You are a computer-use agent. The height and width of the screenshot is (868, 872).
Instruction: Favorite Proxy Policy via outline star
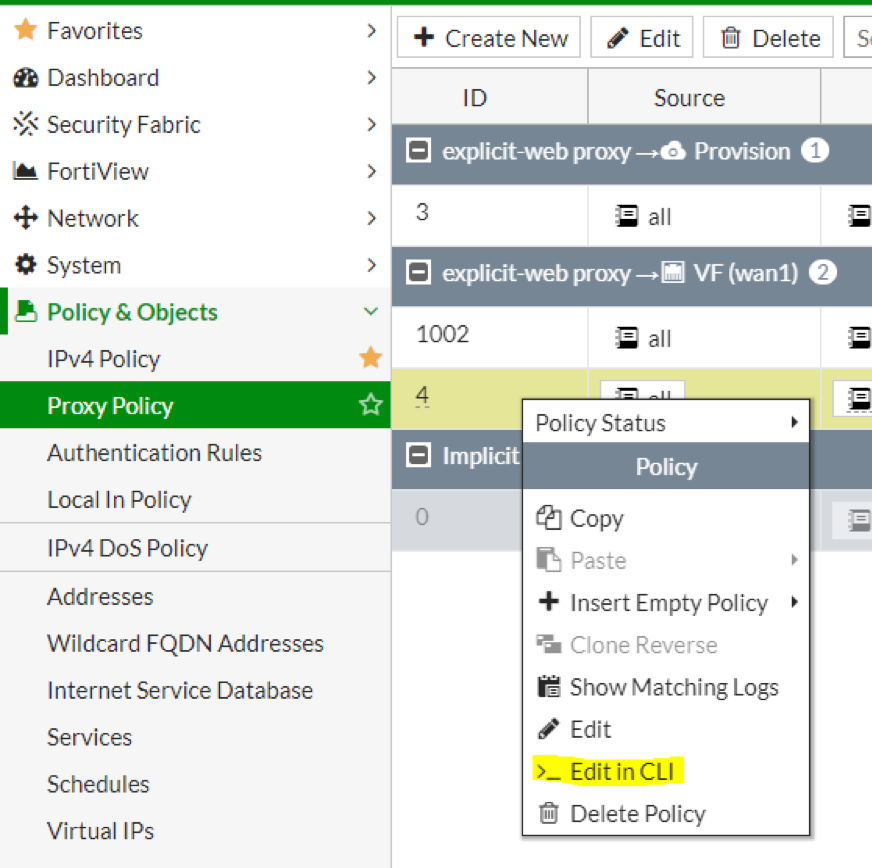coord(370,405)
